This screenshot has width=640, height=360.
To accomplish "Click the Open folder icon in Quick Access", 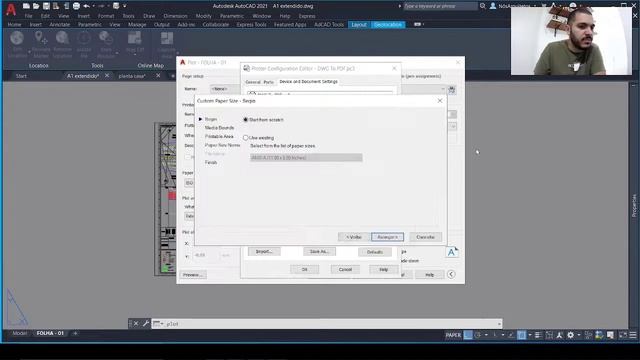I will [36, 6].
